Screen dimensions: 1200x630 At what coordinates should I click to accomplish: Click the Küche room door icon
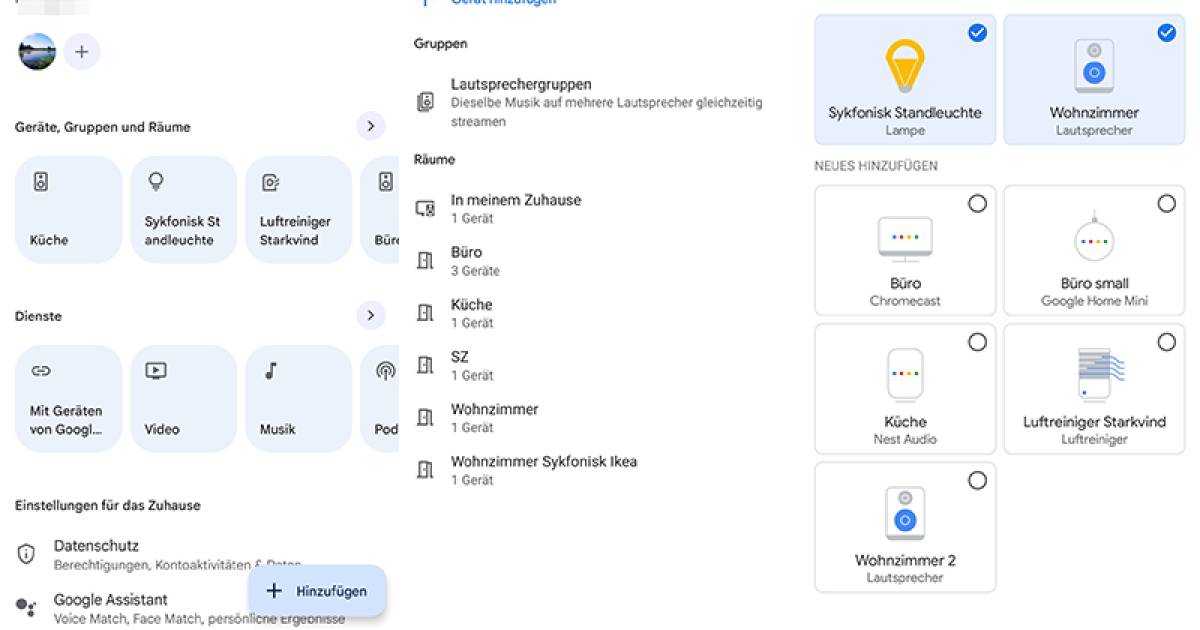[426, 313]
